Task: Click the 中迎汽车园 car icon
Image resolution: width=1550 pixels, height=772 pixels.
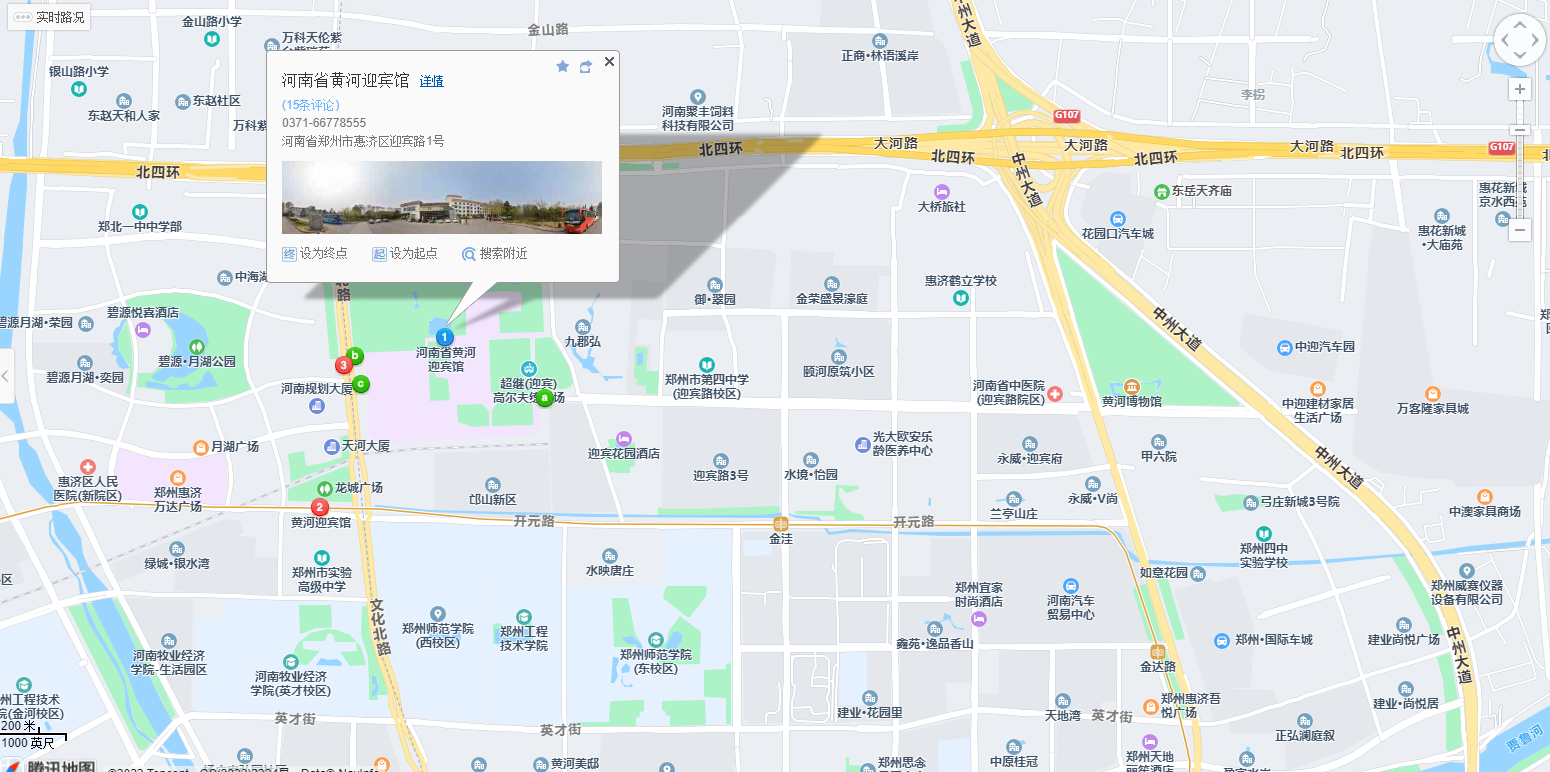Action: (1285, 347)
